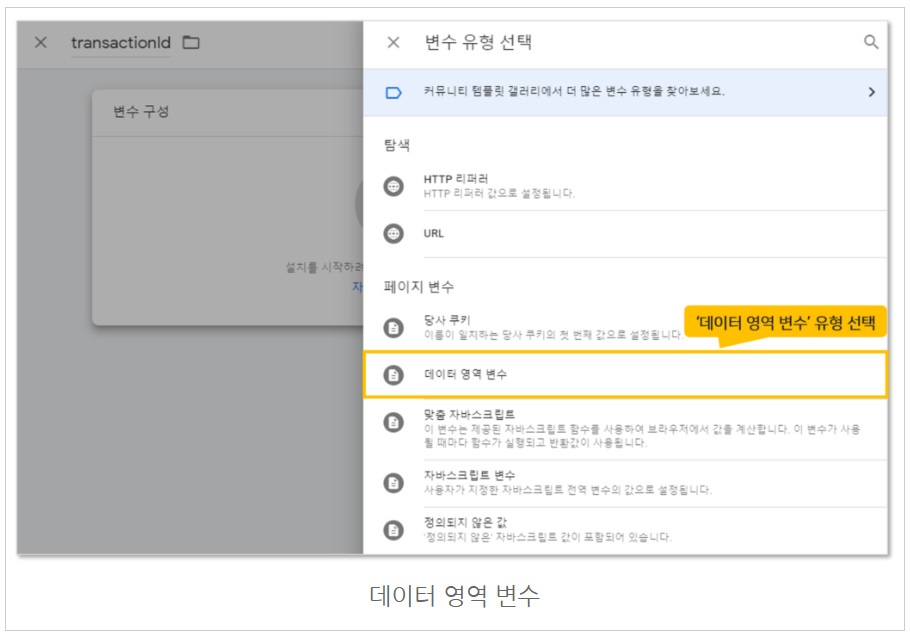
Task: Select the 당사 쿠키 variable type
Action: (625, 327)
